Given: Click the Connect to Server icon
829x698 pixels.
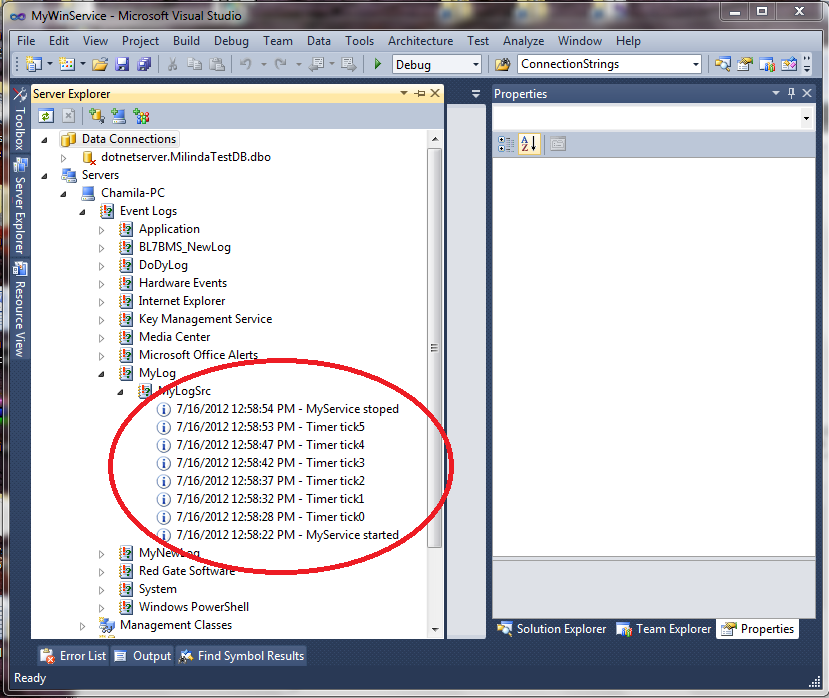Looking at the screenshot, I should (117, 115).
